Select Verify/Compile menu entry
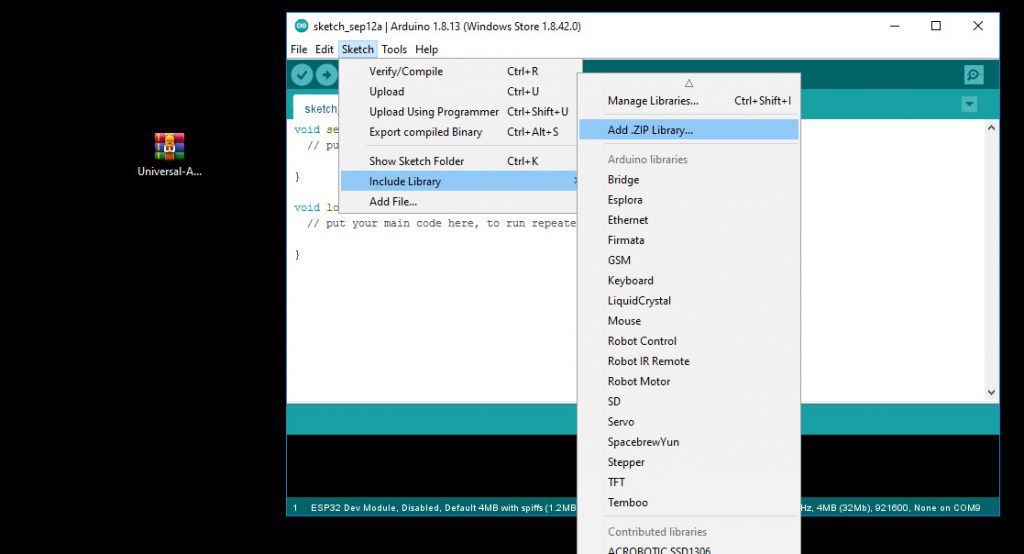 [x=458, y=71]
